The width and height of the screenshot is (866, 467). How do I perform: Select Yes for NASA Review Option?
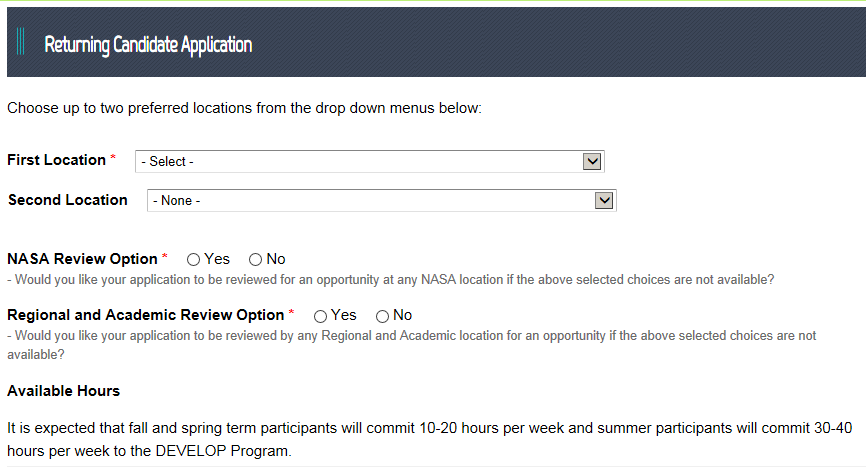point(194,260)
